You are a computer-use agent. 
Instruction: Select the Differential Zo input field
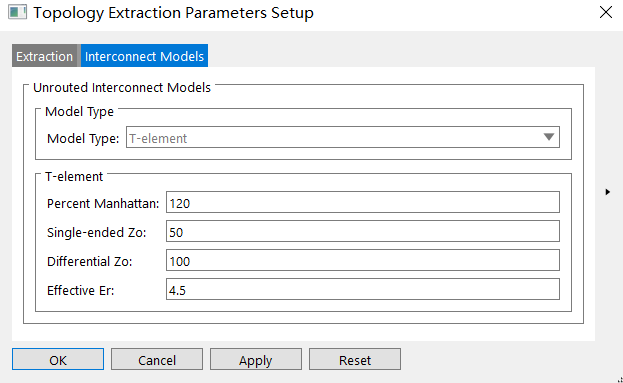(x=363, y=260)
